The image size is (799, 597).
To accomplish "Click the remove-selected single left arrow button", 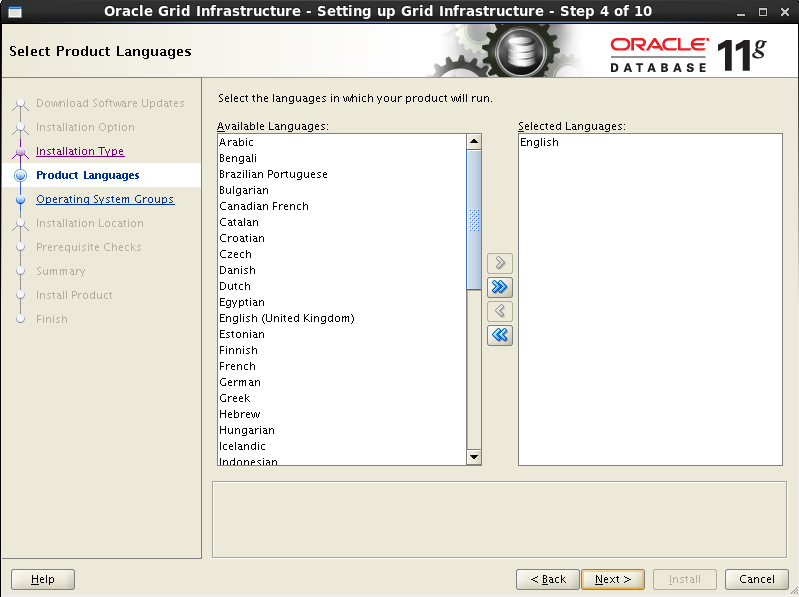I will pyautogui.click(x=499, y=311).
